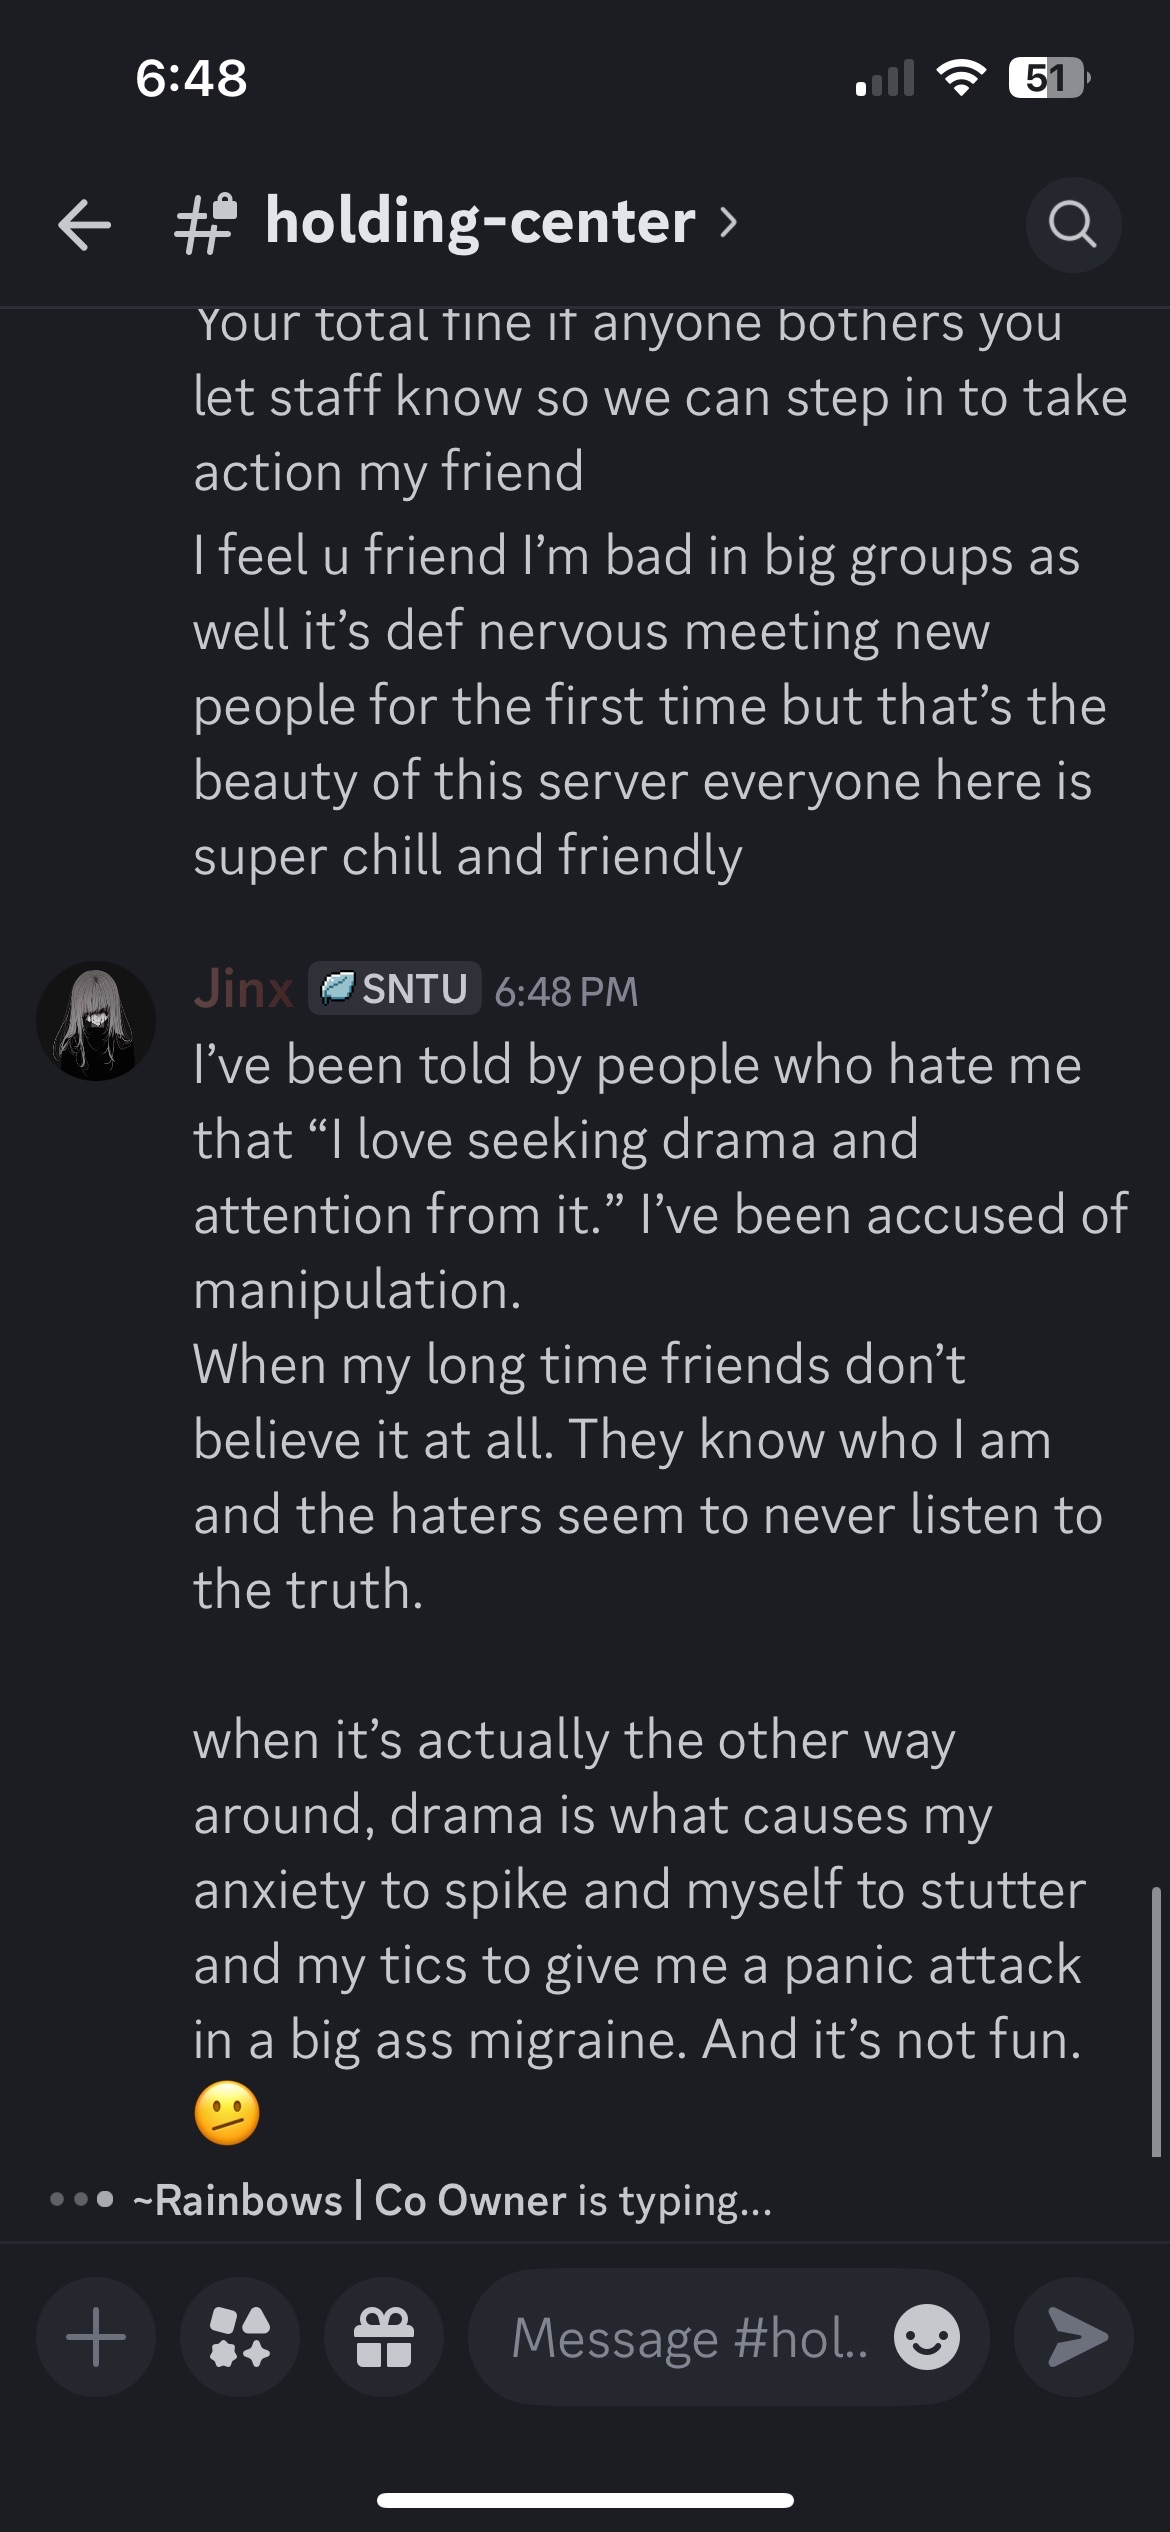Tap the back arrow
1170x2532 pixels.
click(84, 223)
